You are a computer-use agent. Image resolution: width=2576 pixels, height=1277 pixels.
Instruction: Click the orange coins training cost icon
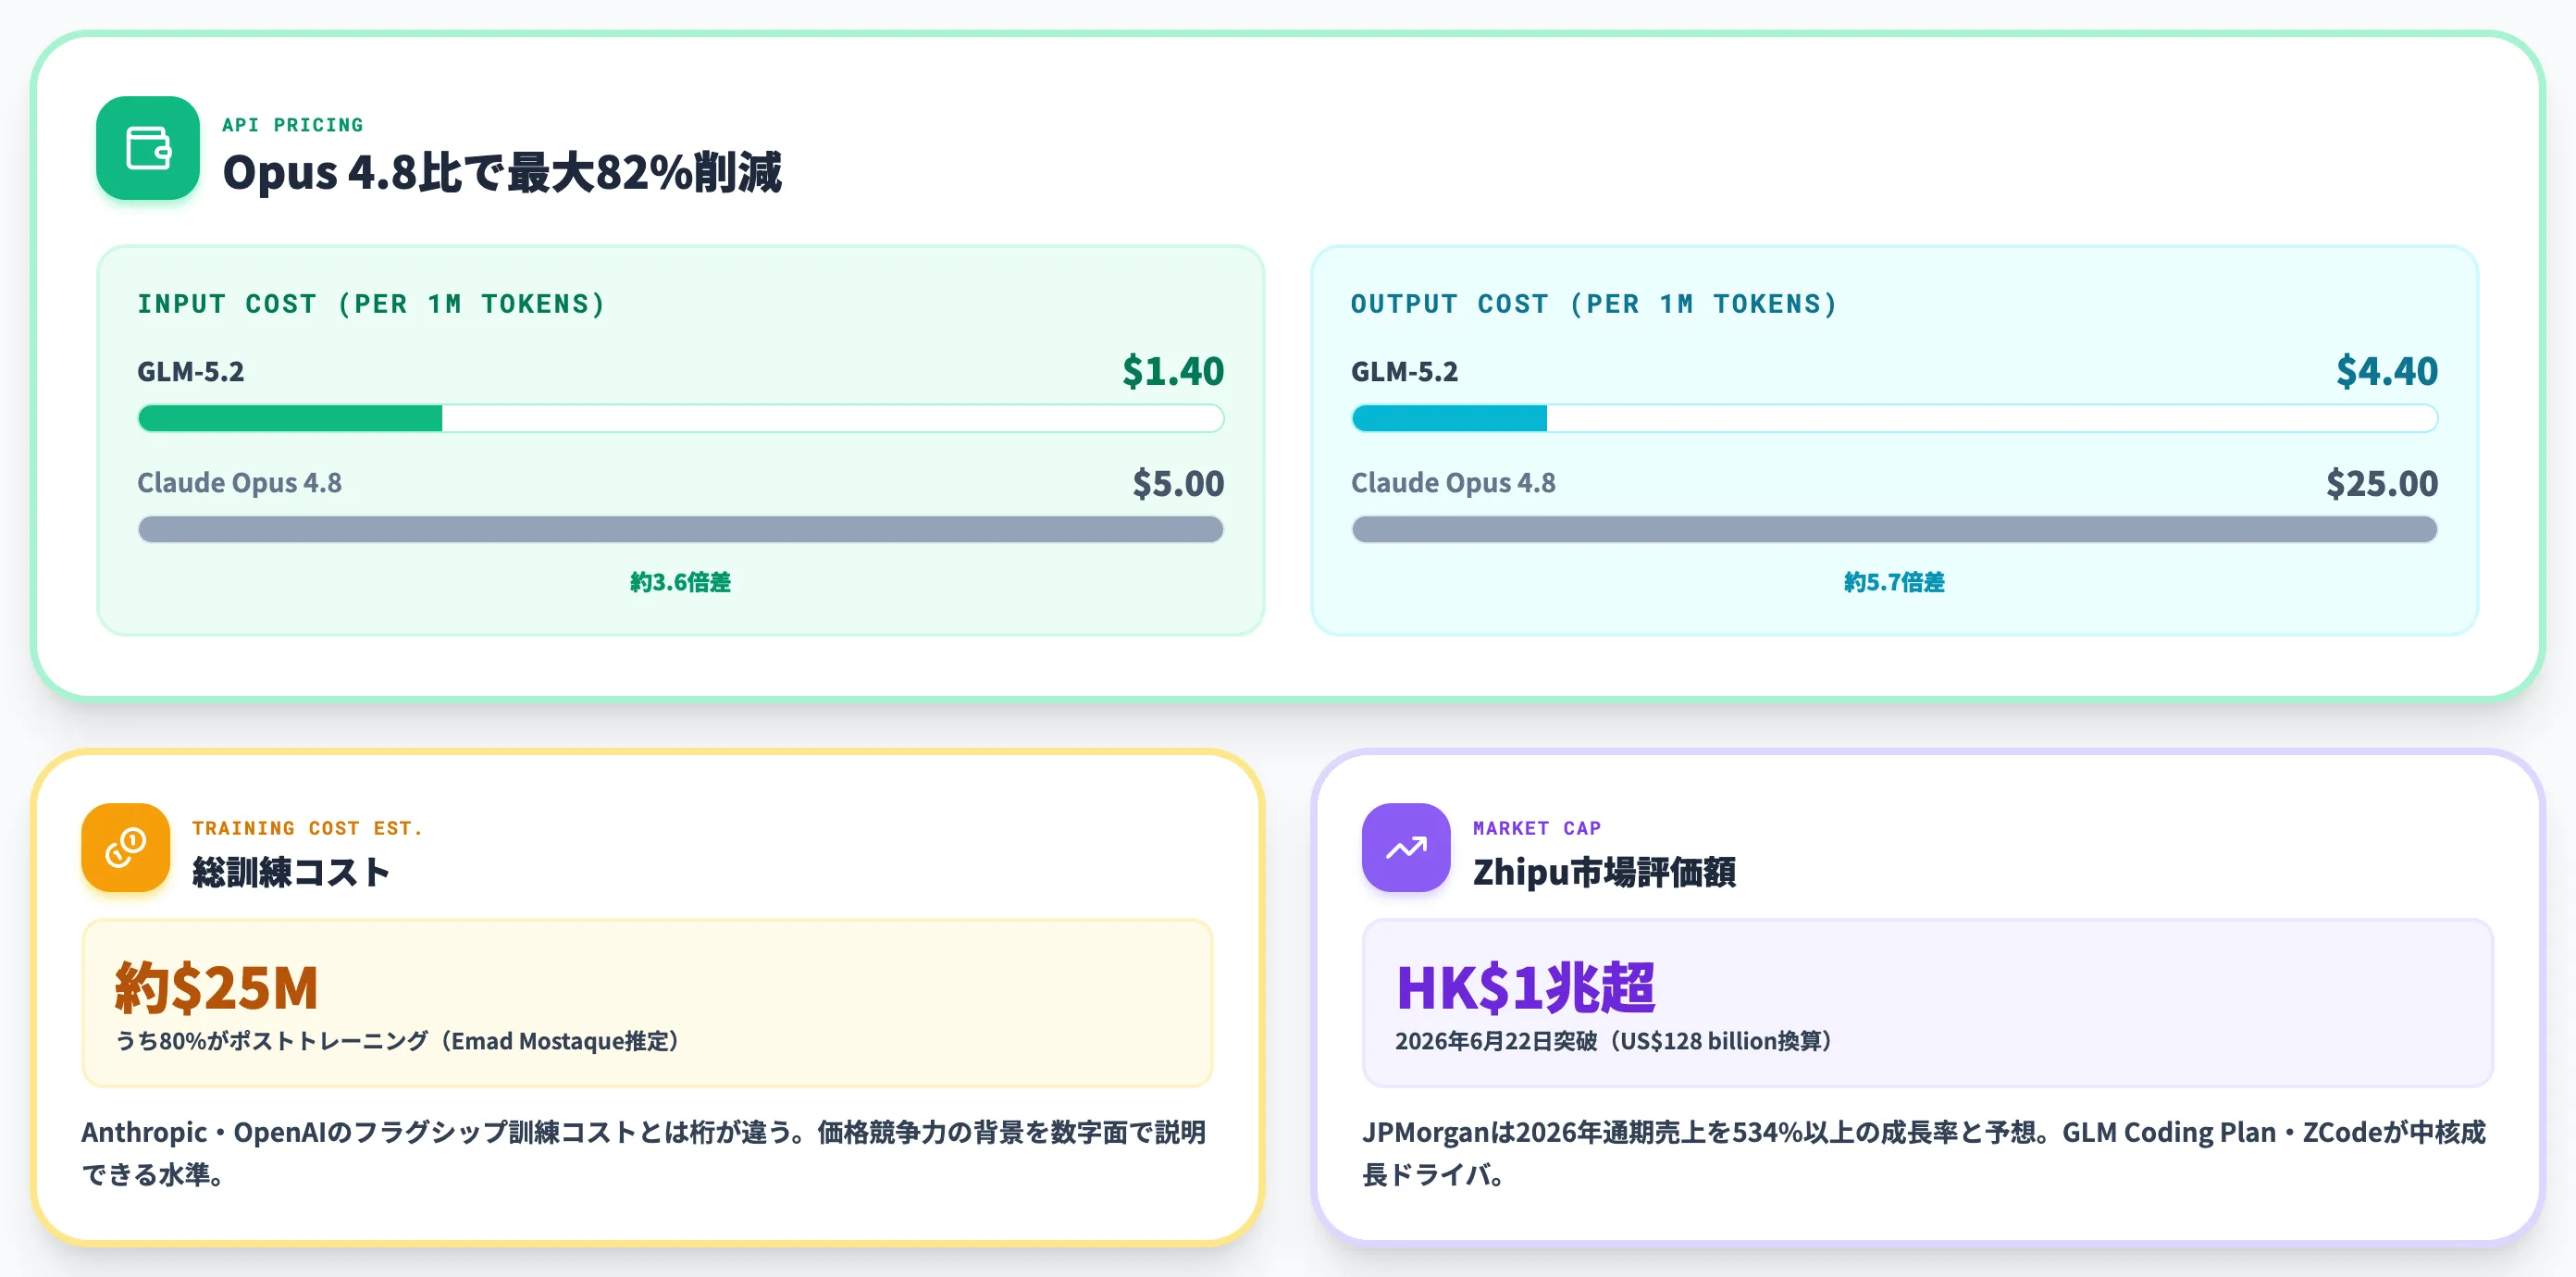point(126,847)
